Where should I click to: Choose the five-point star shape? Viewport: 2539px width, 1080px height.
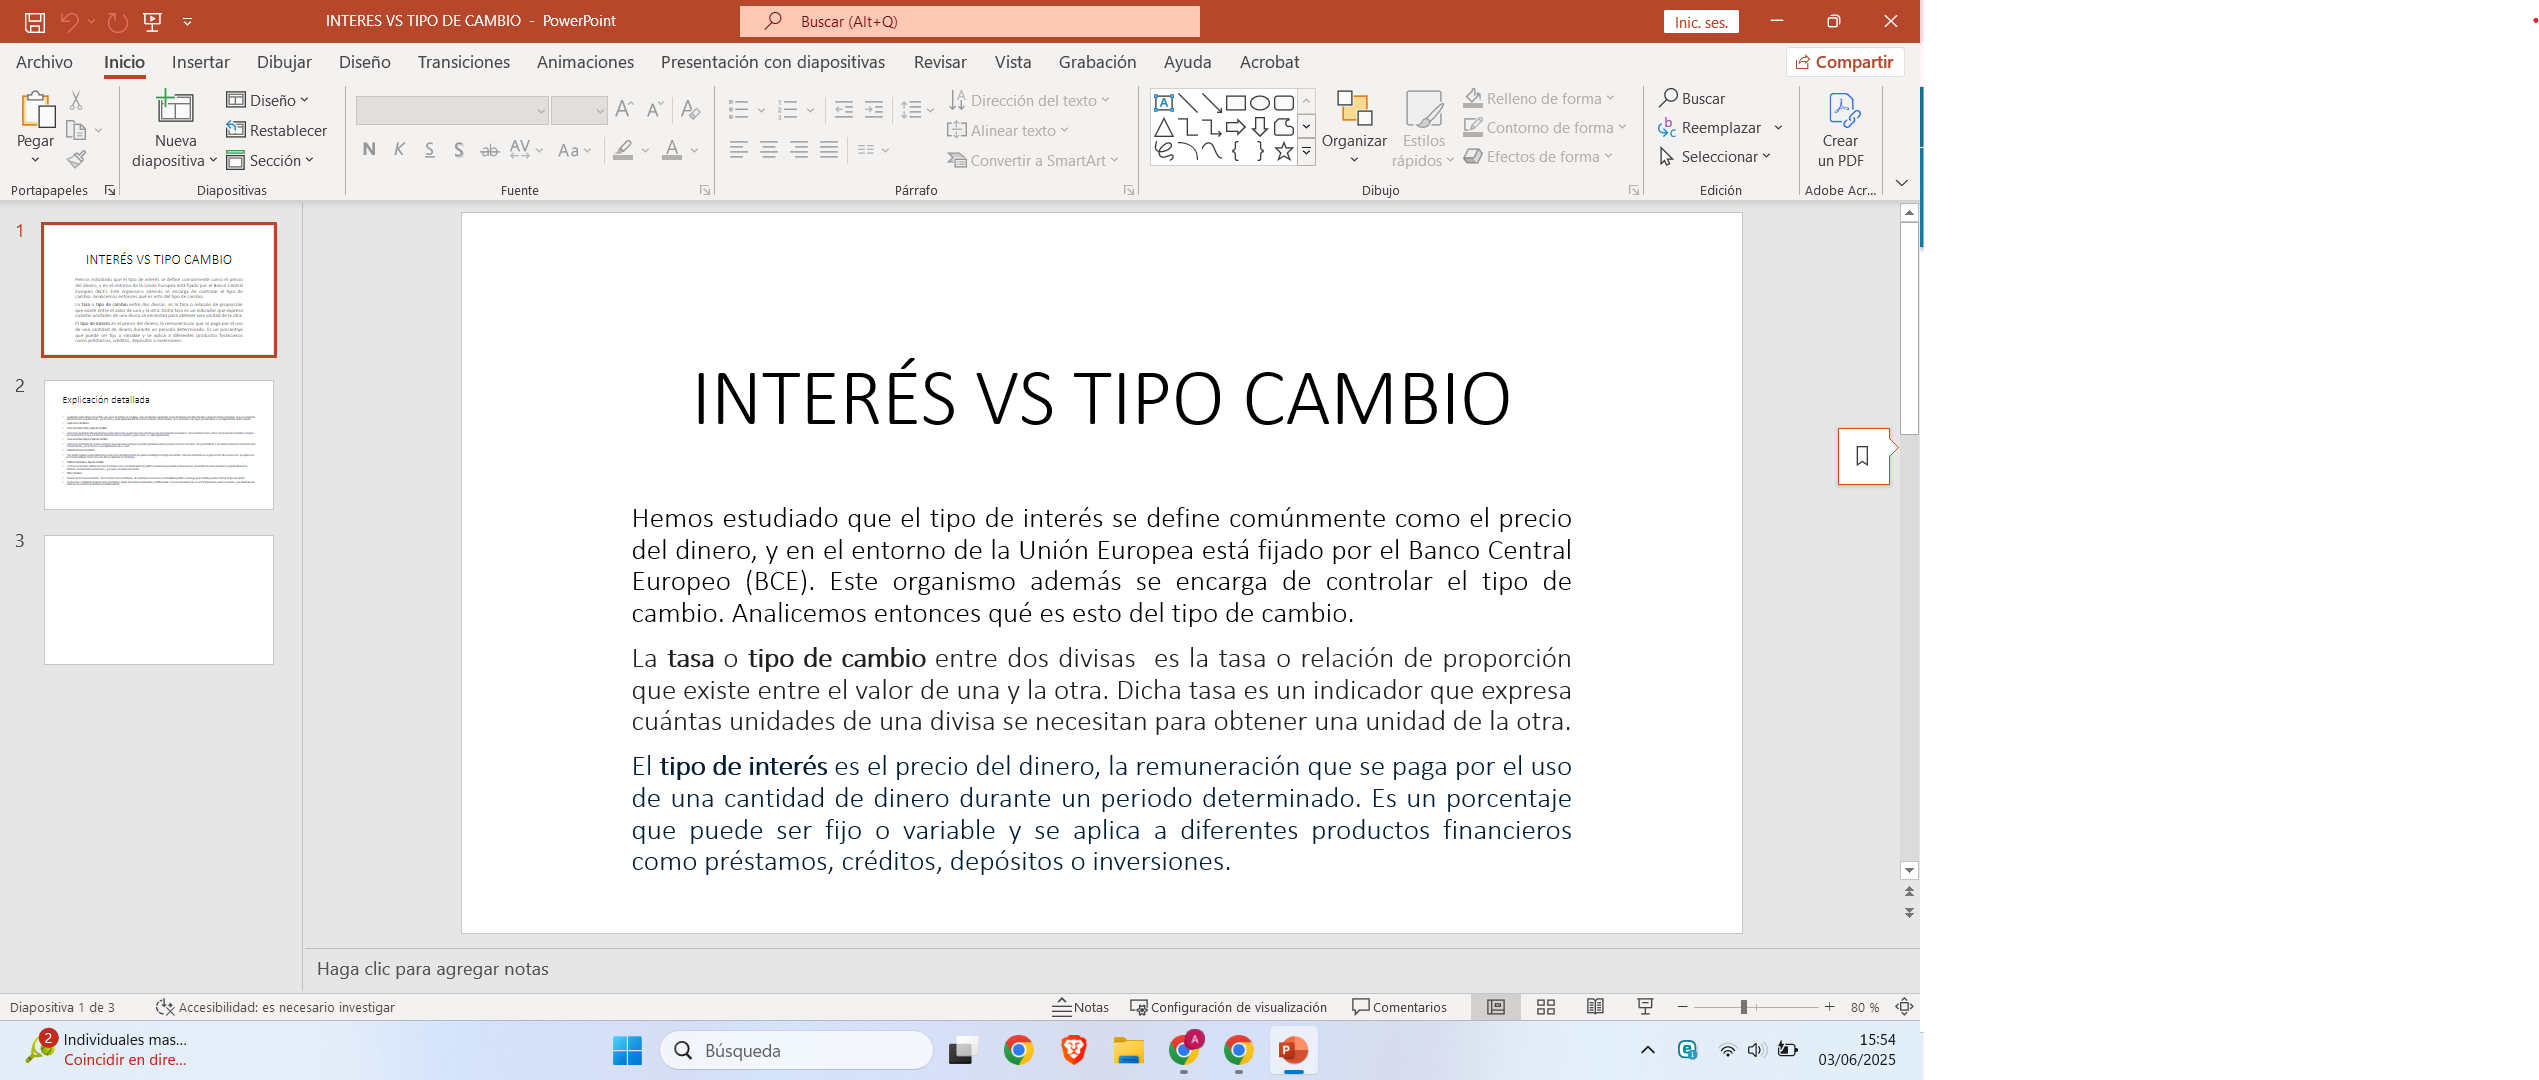(x=1284, y=151)
